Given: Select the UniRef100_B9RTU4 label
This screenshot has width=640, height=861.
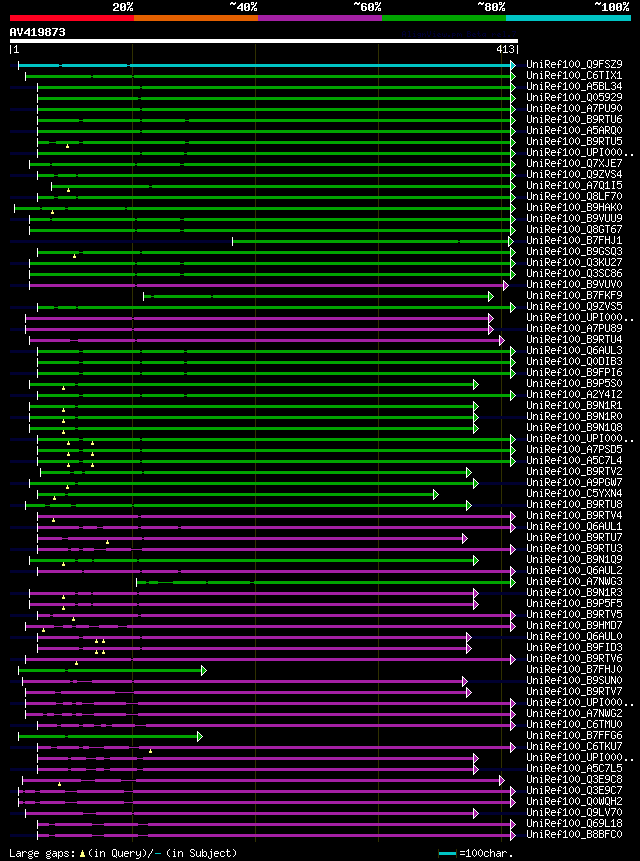Looking at the screenshot, I should 574,339.
